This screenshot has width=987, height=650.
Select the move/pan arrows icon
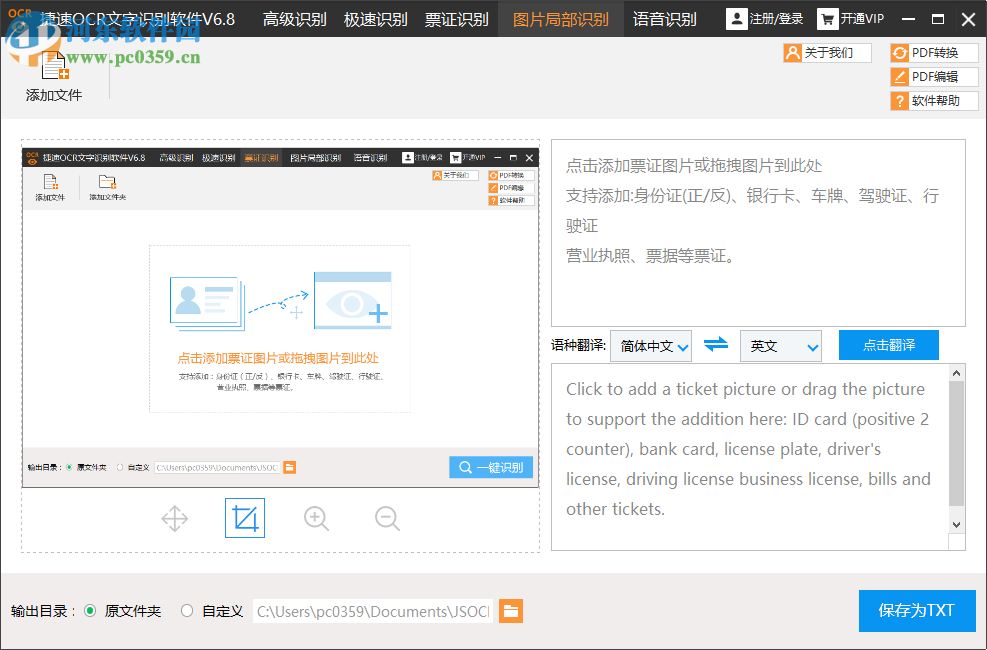pos(174,518)
